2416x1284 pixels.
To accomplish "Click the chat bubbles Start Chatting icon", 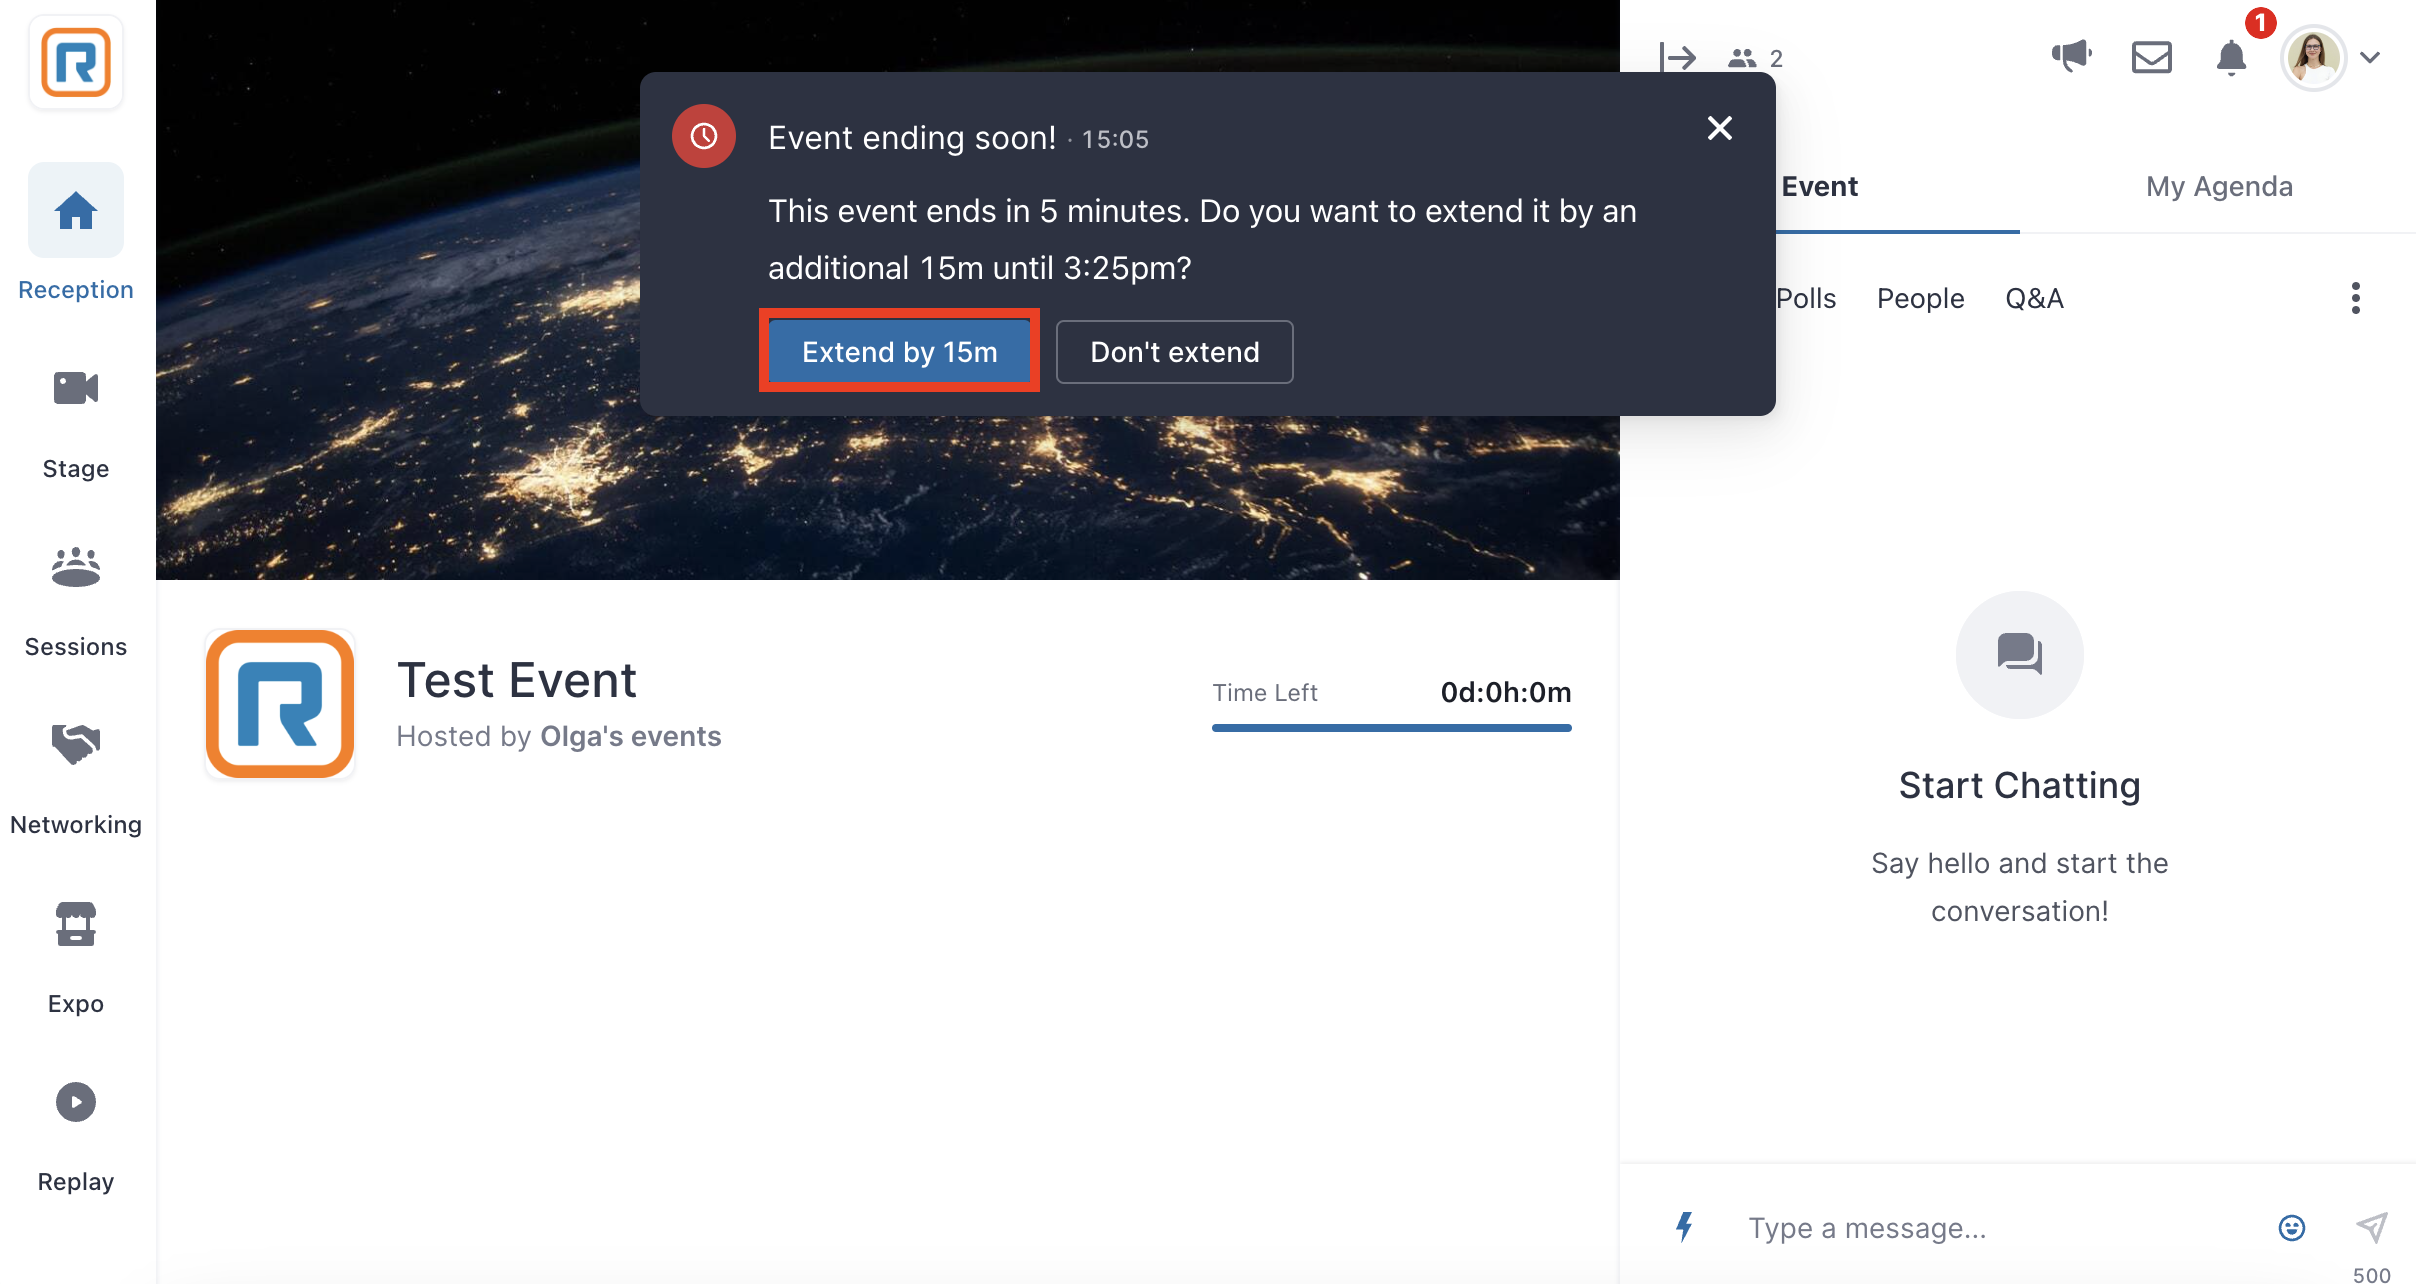I will pyautogui.click(x=2020, y=655).
